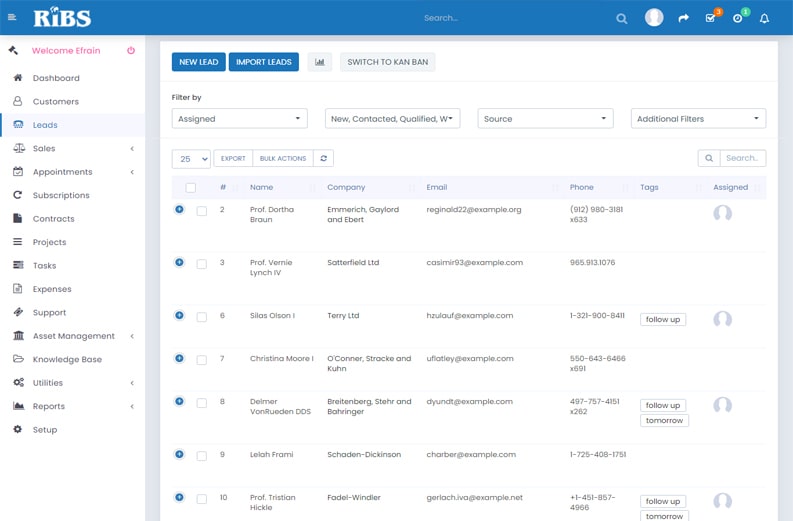Click the table search input field
793x521 pixels.
pos(743,158)
